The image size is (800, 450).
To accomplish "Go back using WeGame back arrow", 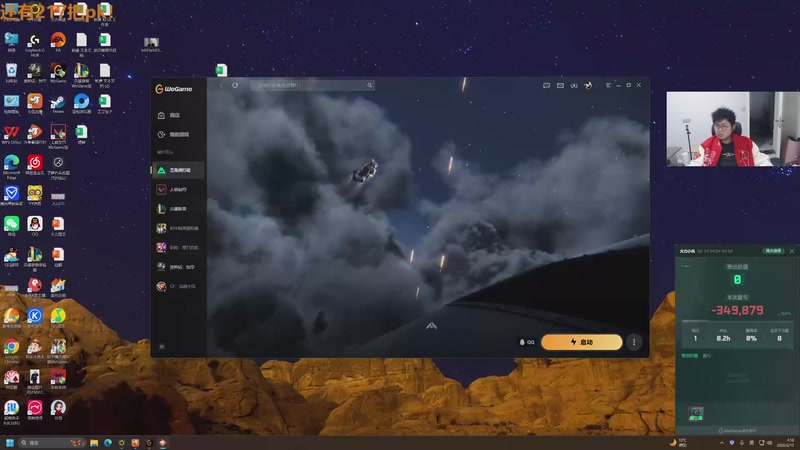I will pos(221,85).
